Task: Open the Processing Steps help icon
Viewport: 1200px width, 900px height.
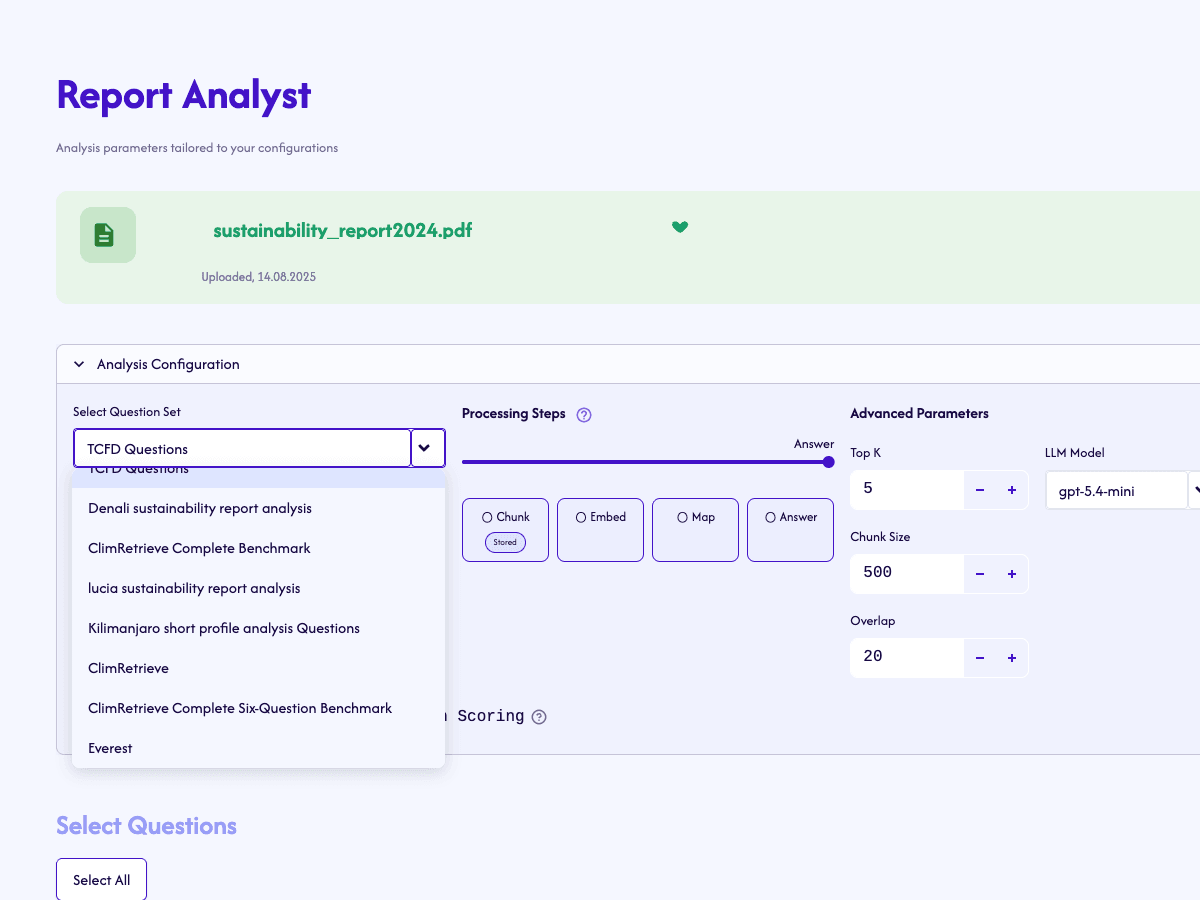Action: pyautogui.click(x=584, y=415)
